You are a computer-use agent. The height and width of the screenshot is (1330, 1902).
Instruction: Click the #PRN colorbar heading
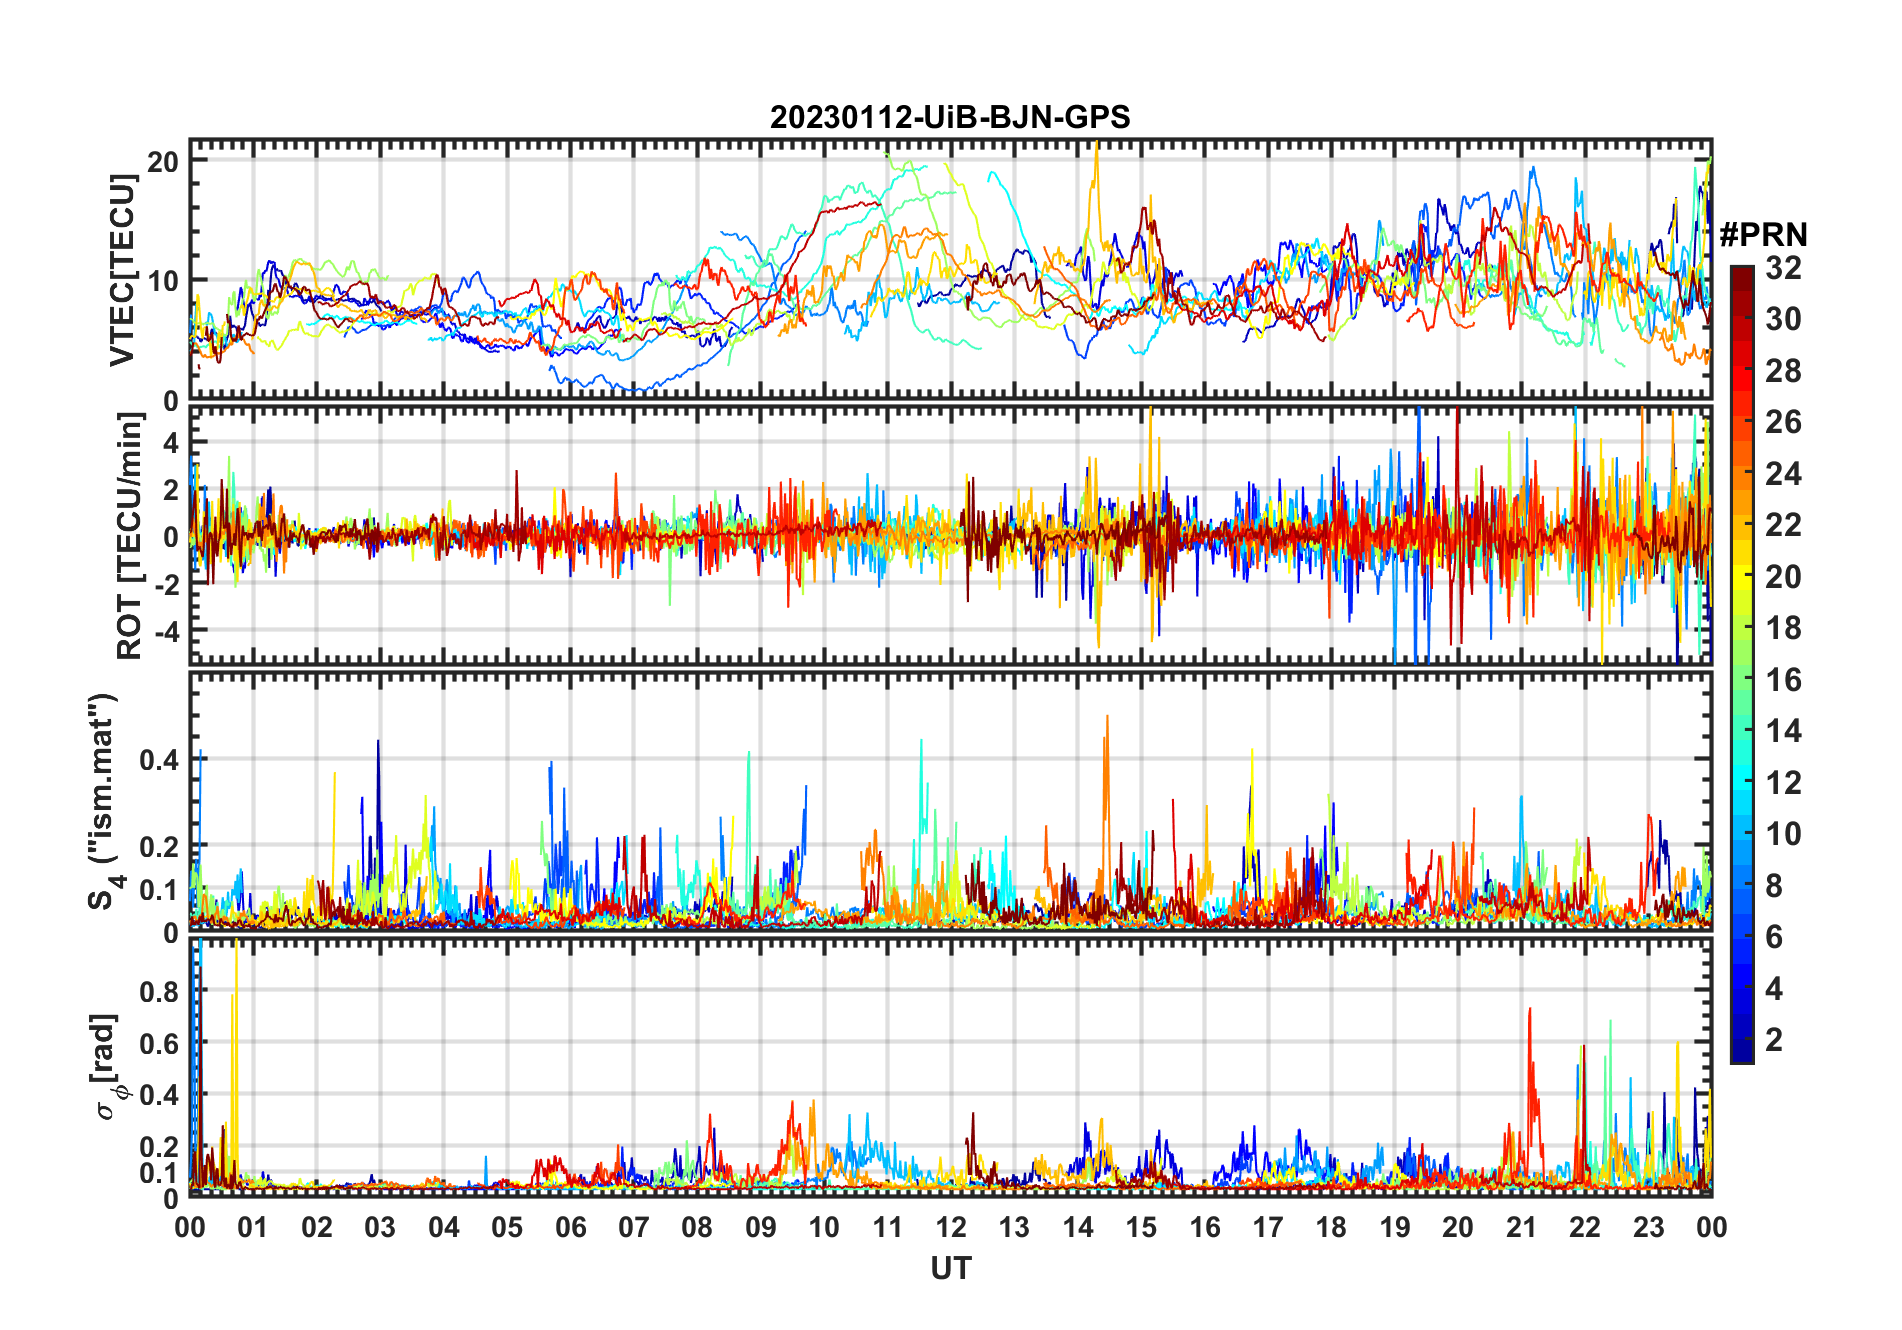point(1763,234)
